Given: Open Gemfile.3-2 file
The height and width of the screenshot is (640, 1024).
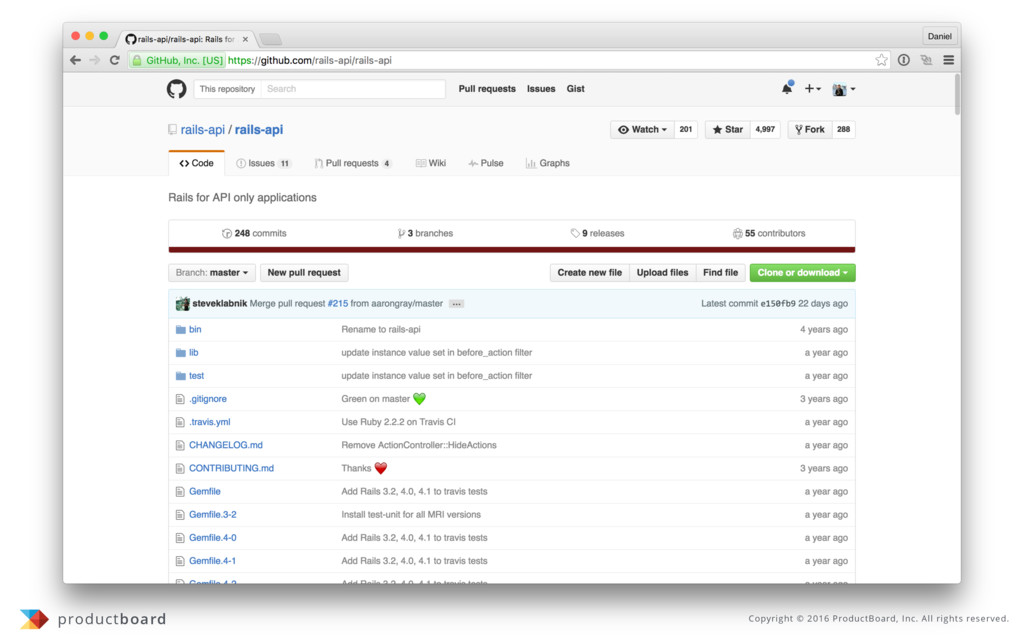Looking at the screenshot, I should 213,515.
